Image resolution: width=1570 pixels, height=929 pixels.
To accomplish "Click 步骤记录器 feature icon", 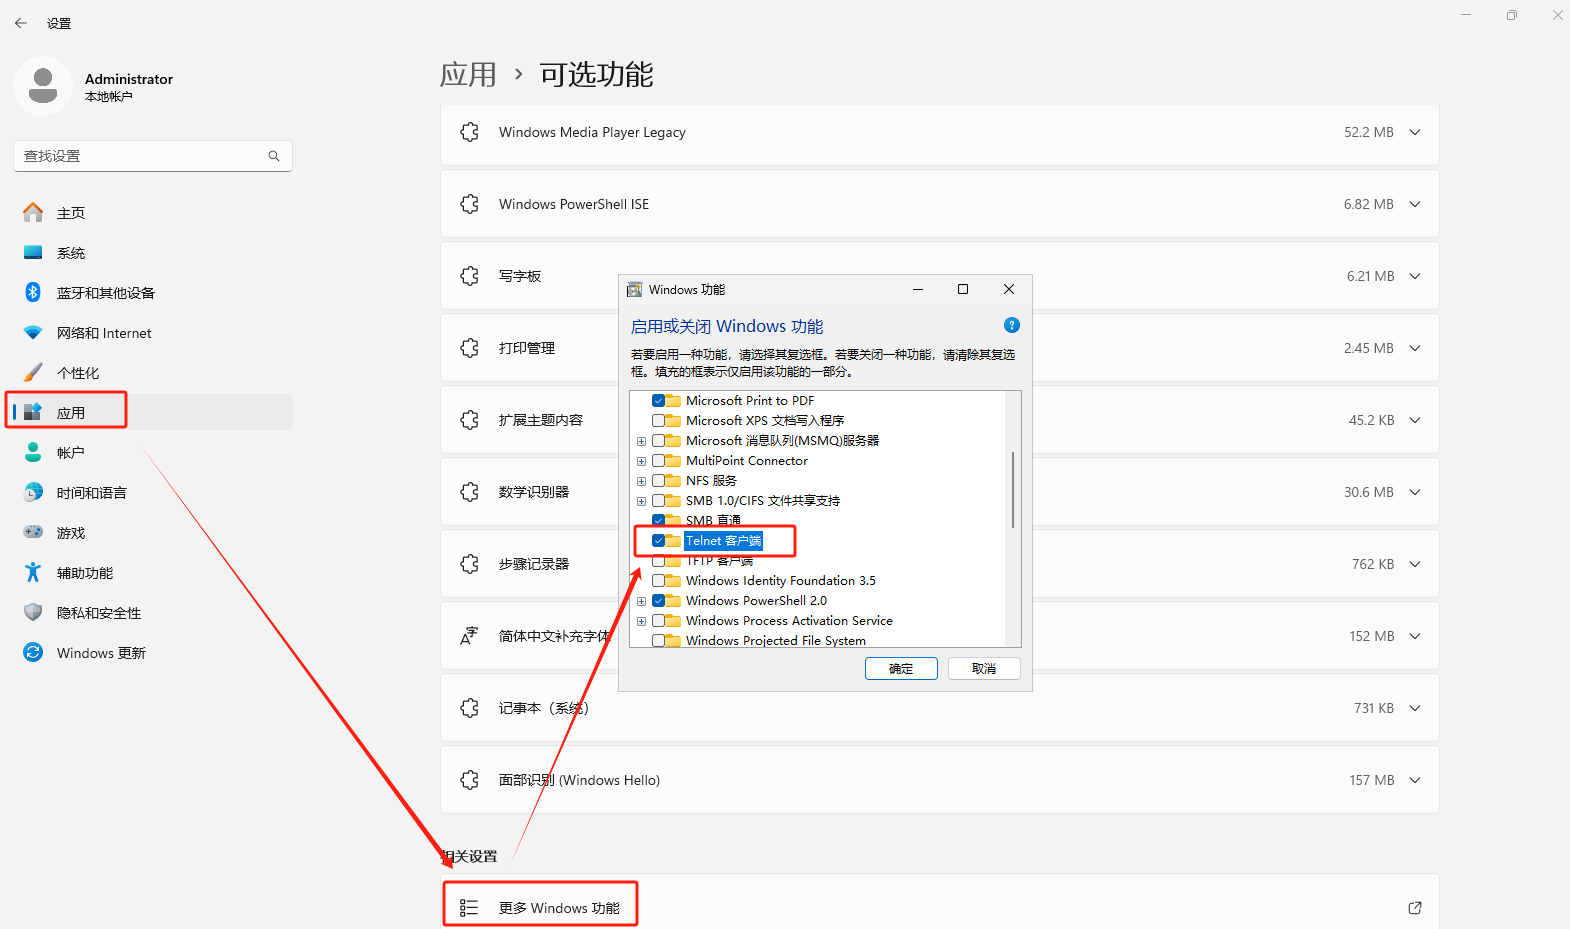I will 469,564.
